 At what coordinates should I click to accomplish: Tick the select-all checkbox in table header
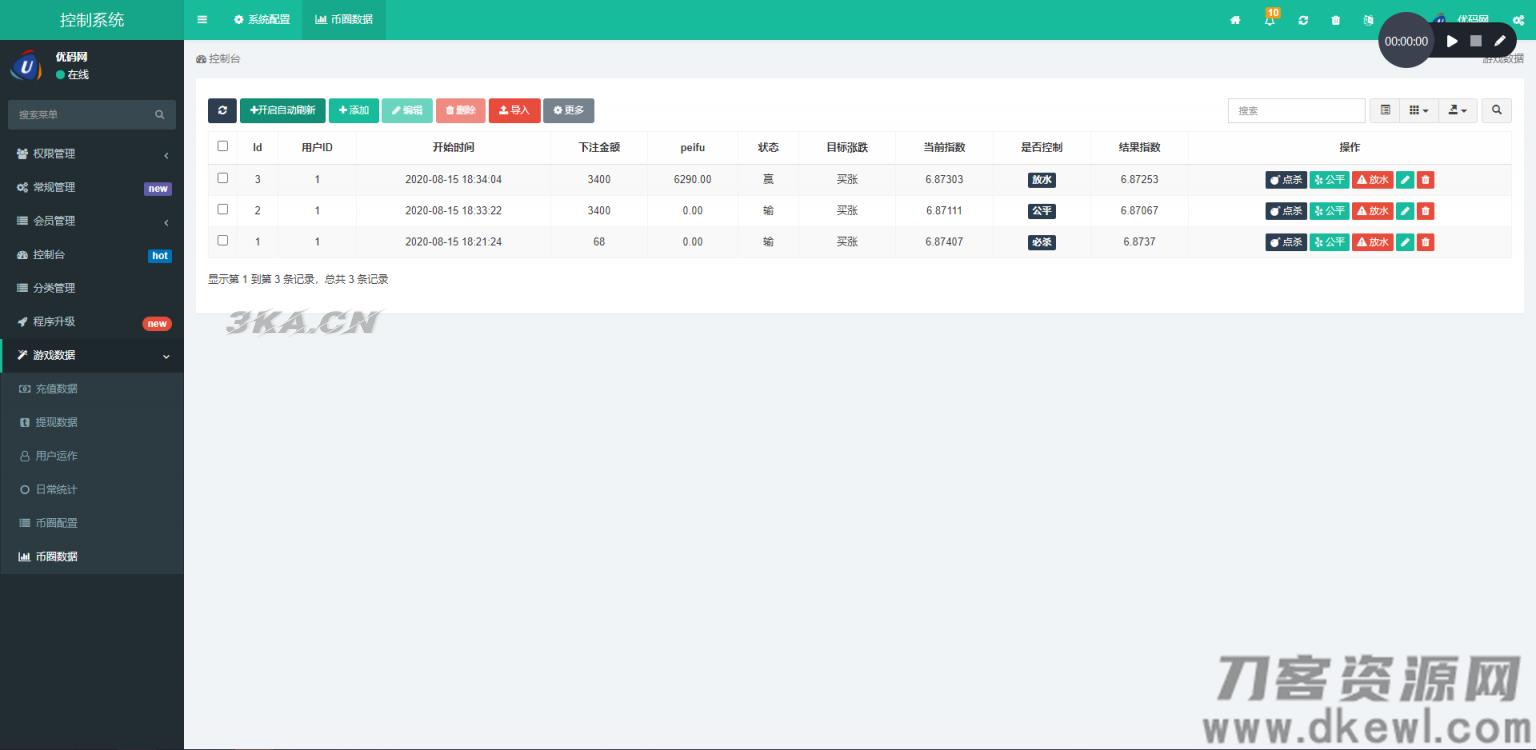(x=223, y=146)
